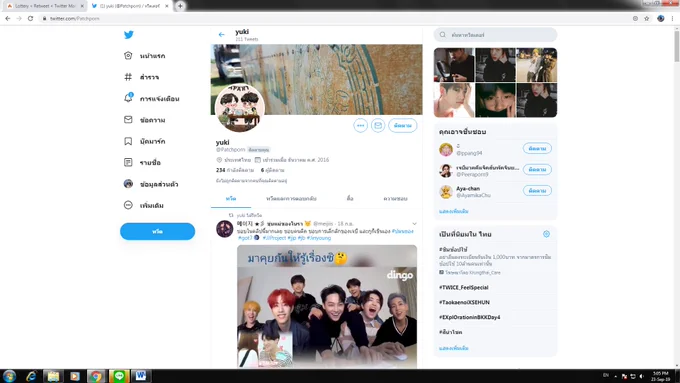Viewport: 680px width, 383px height.
Task: Click Show more under who to follow
Action: 454,211
